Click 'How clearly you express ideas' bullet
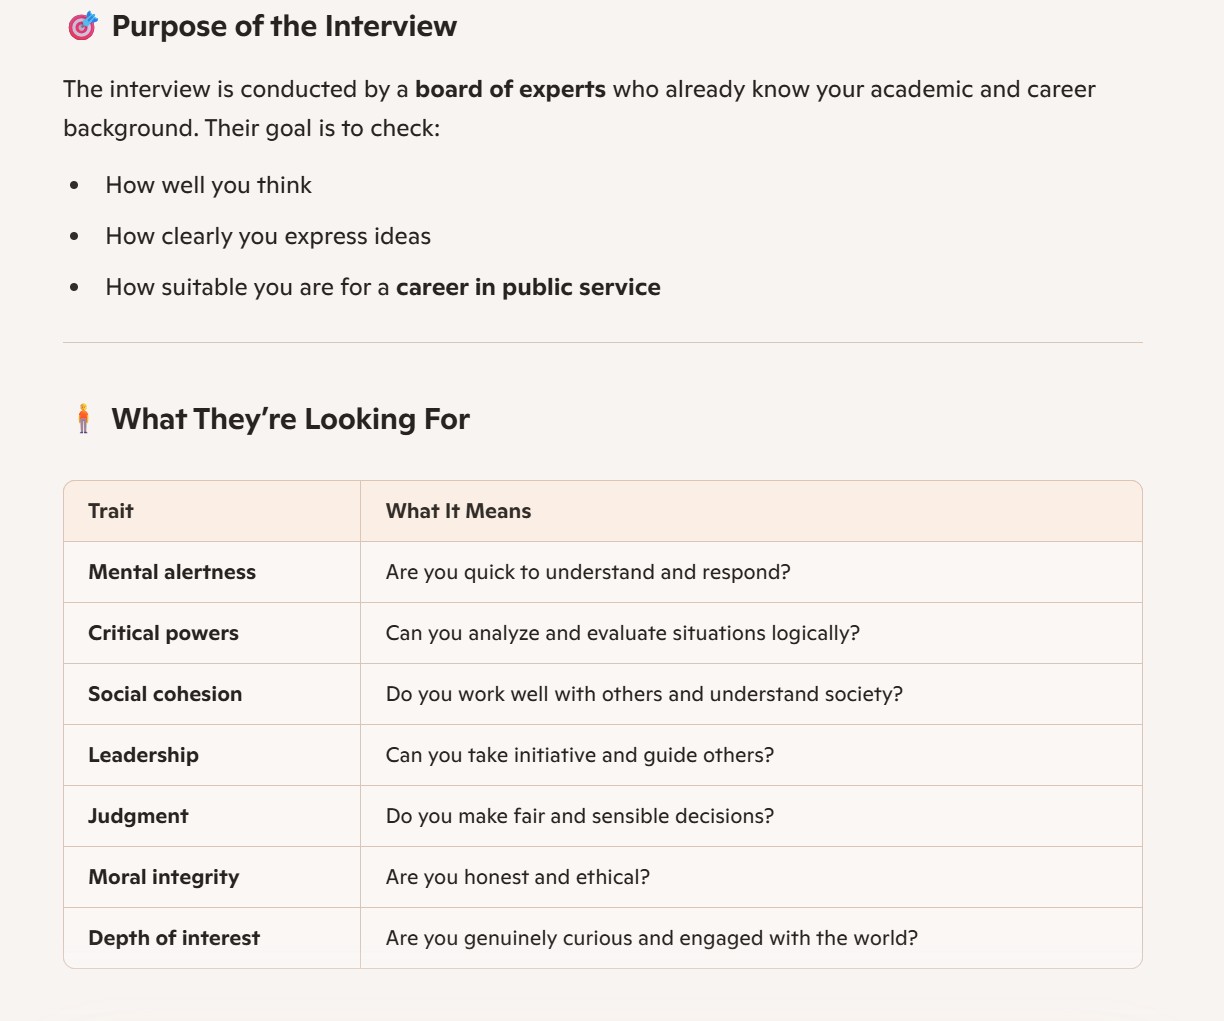This screenshot has height=1021, width=1224. click(x=268, y=236)
